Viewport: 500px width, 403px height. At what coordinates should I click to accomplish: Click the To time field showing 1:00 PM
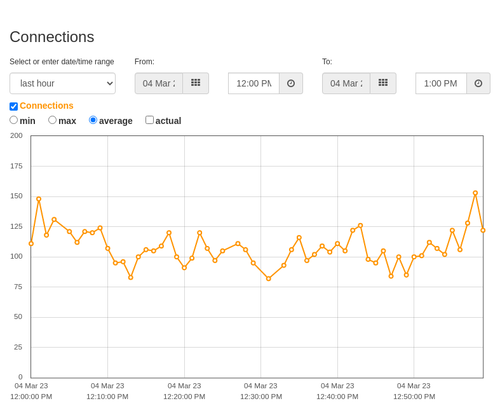click(441, 83)
